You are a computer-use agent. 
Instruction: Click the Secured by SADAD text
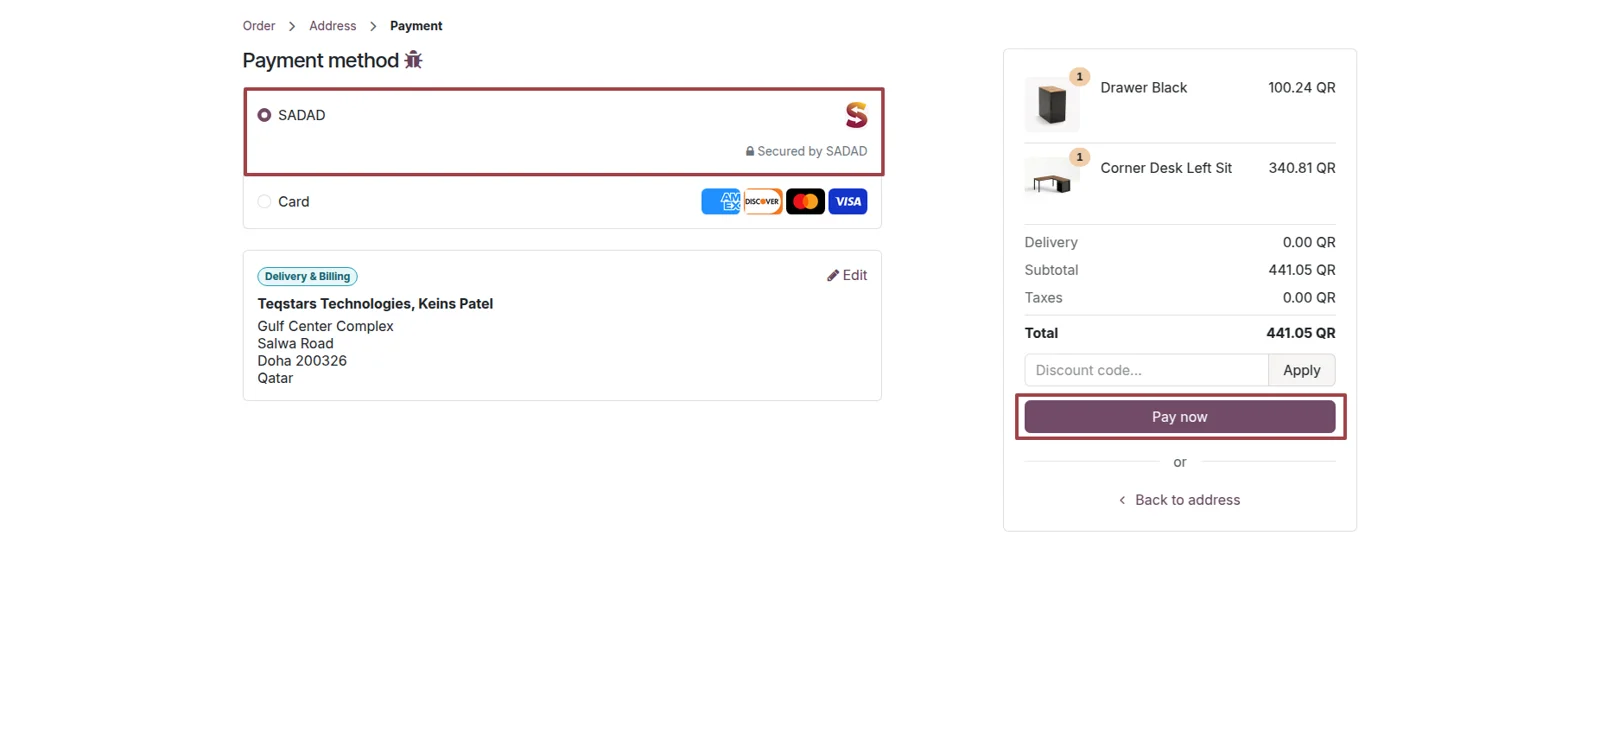[812, 151]
